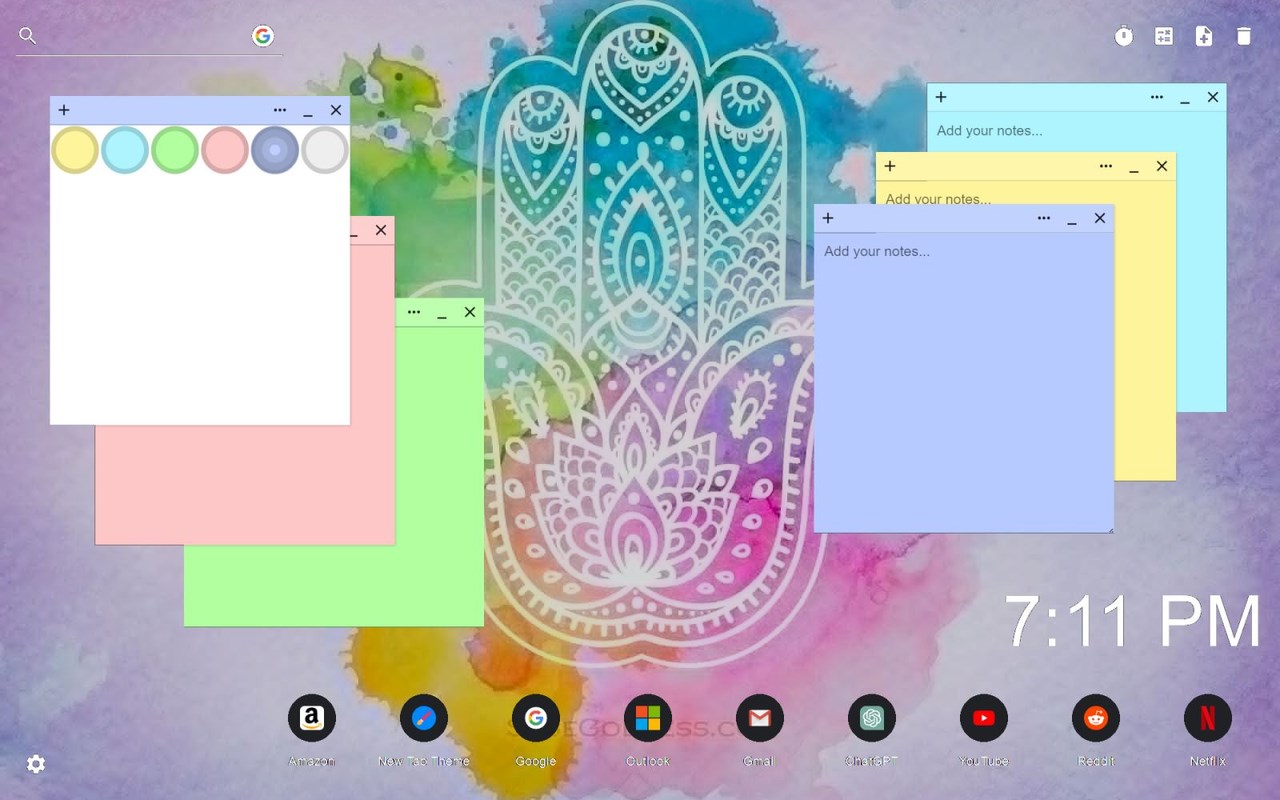Choose the green color swatch
Screen dimensions: 1280x800
pyautogui.click(x=175, y=150)
